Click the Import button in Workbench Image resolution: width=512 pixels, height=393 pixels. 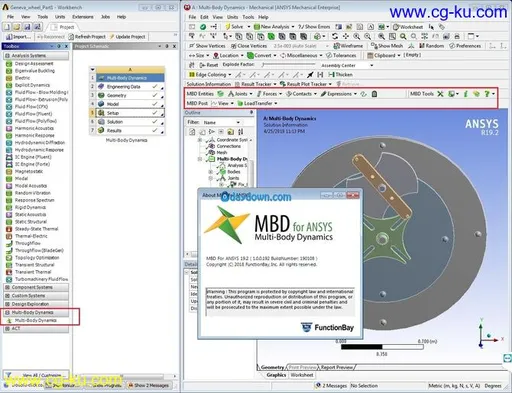point(19,37)
